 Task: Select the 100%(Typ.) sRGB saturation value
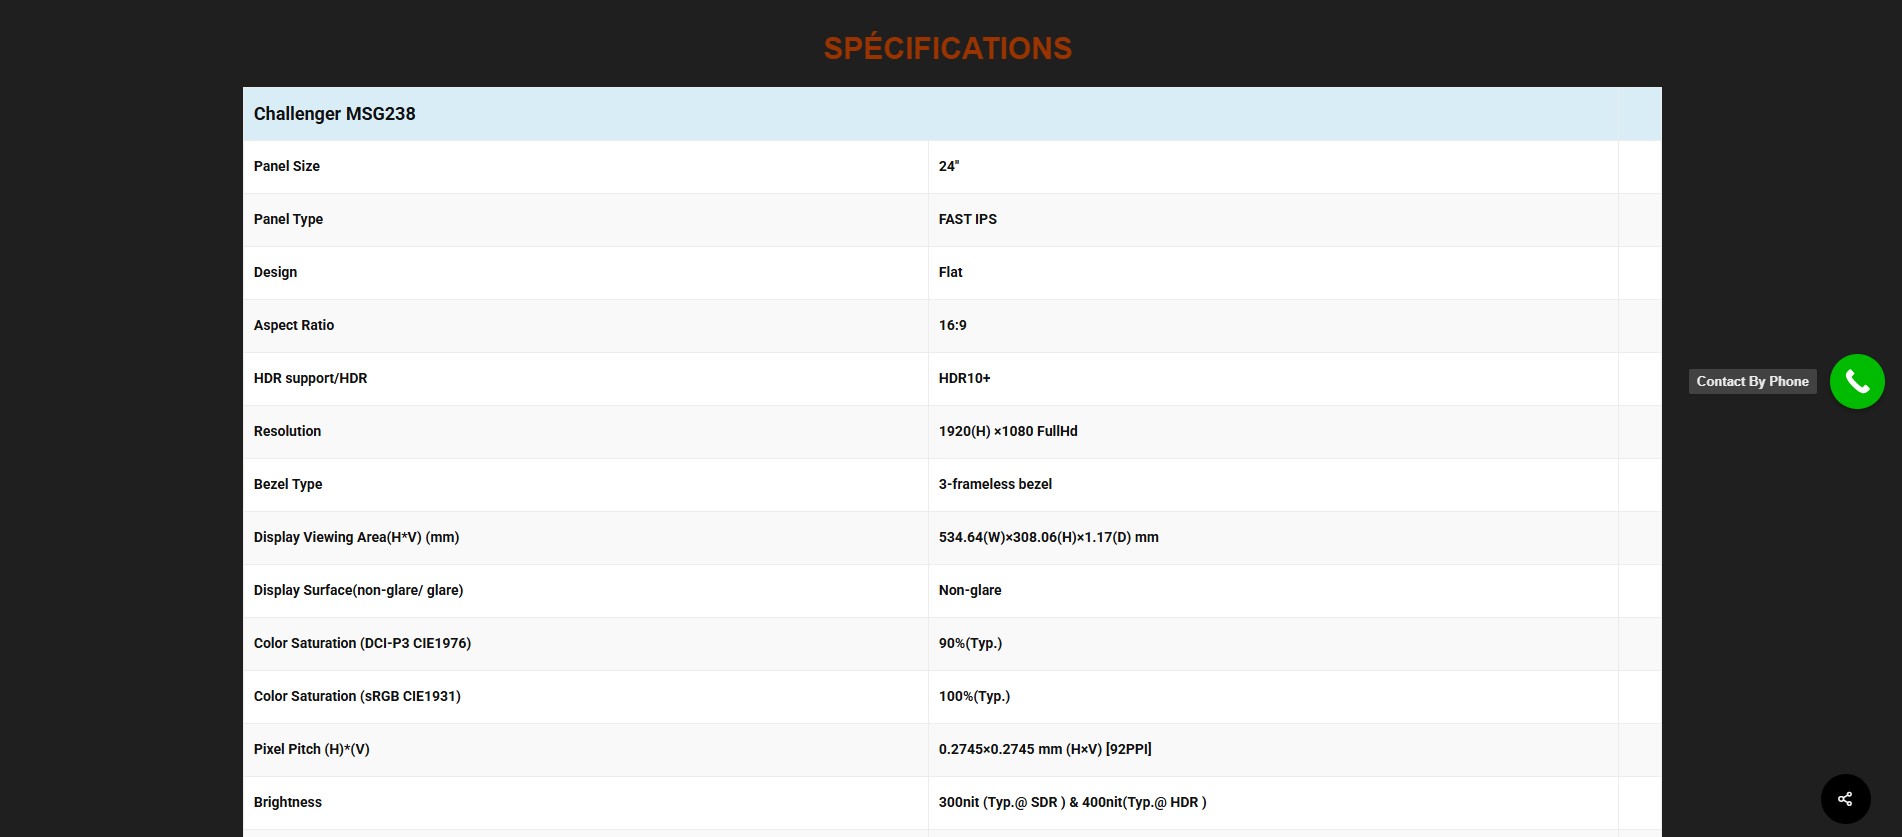pyautogui.click(x=974, y=696)
